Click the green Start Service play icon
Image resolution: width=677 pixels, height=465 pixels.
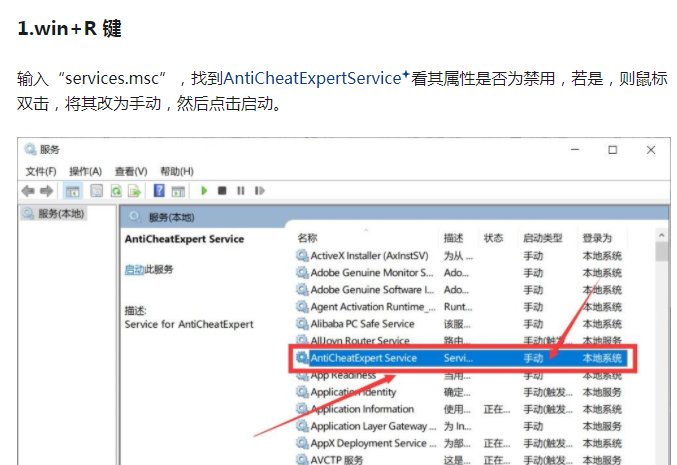[204, 190]
